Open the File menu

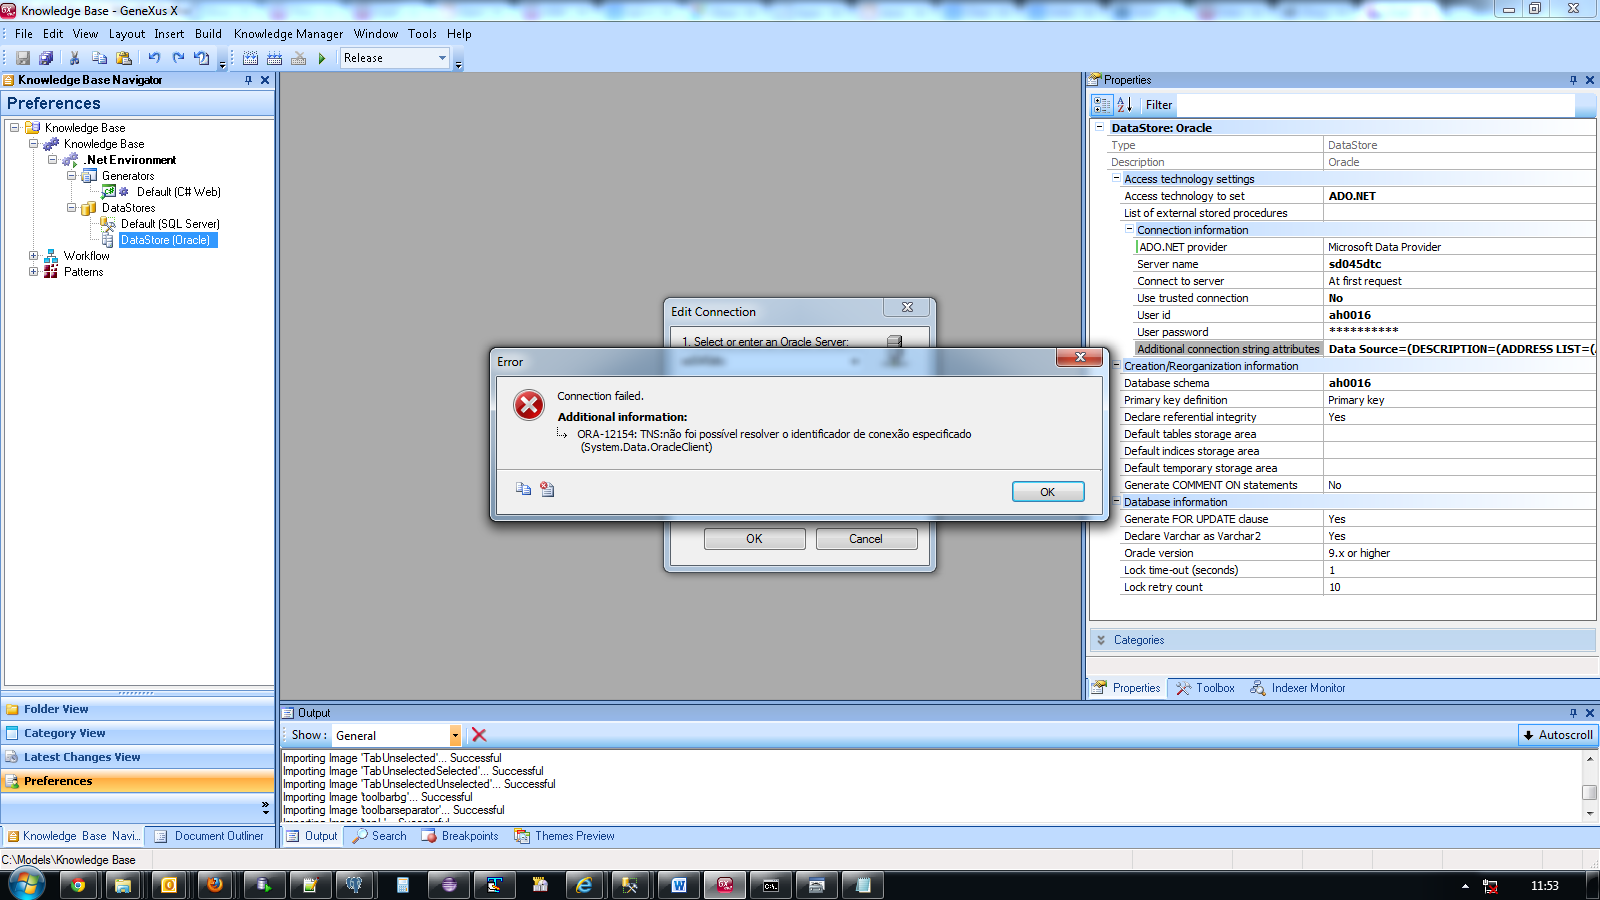coord(24,34)
